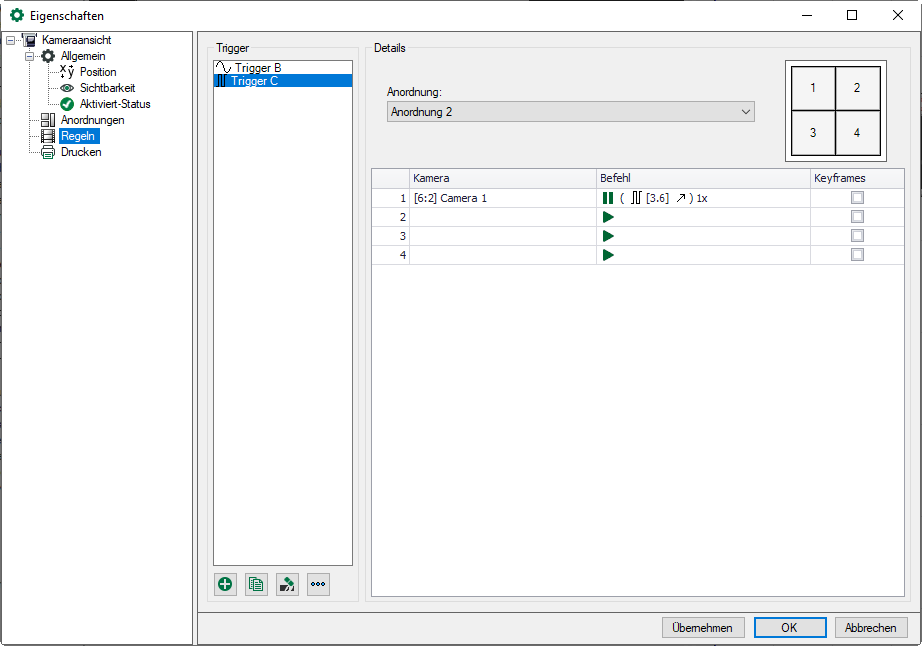The width and height of the screenshot is (922, 646).
Task: Click row number 4 in the table
Action: pos(391,255)
